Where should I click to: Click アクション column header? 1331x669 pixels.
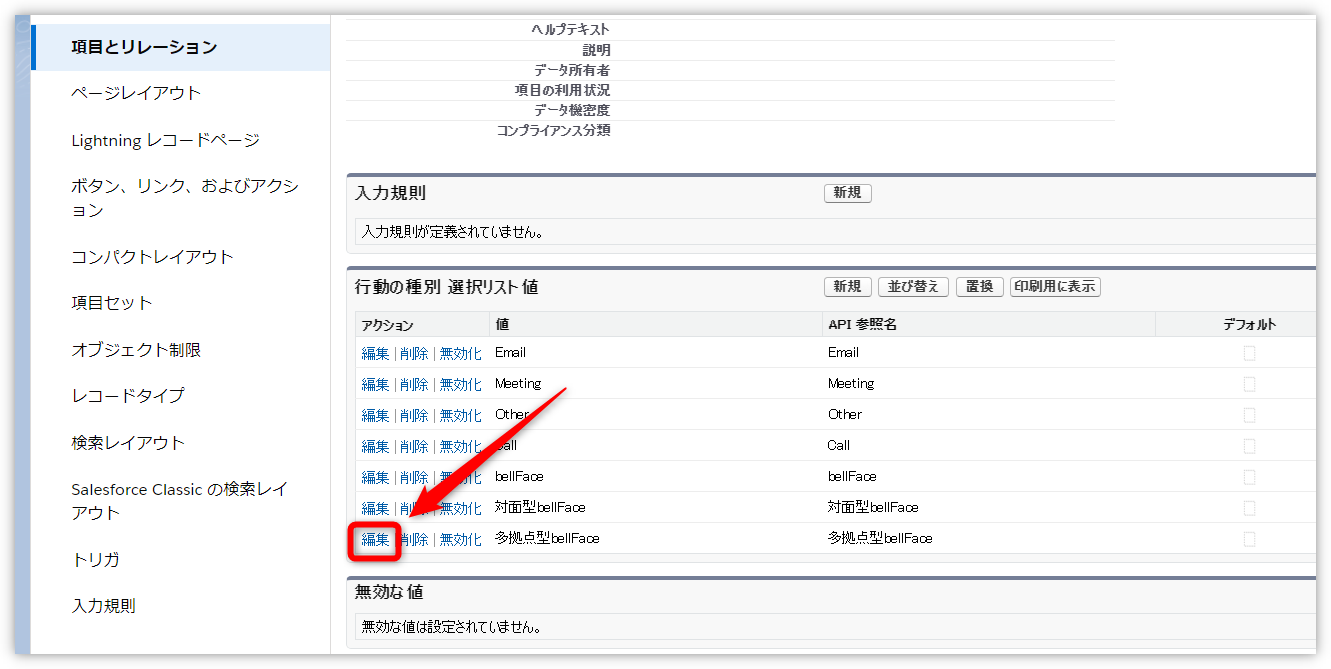click(x=387, y=325)
